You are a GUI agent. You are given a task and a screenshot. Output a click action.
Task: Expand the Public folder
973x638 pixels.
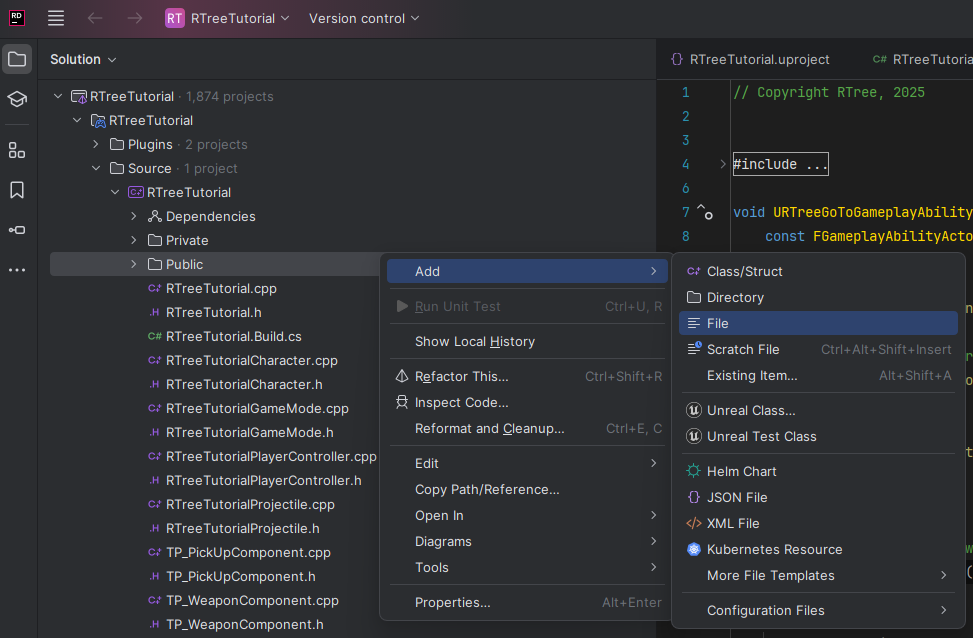coord(133,264)
